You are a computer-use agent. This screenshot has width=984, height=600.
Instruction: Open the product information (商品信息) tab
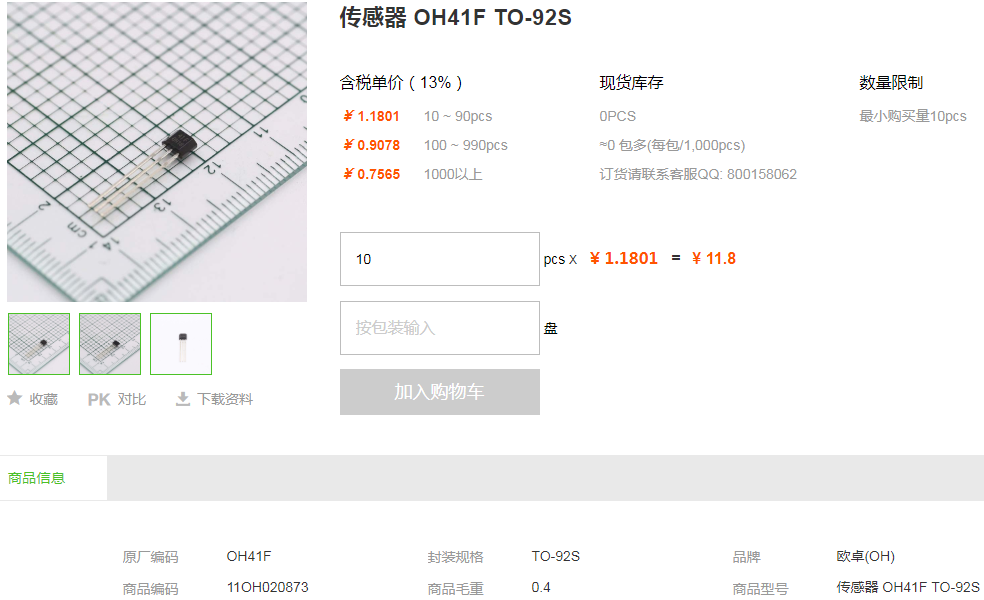36,478
